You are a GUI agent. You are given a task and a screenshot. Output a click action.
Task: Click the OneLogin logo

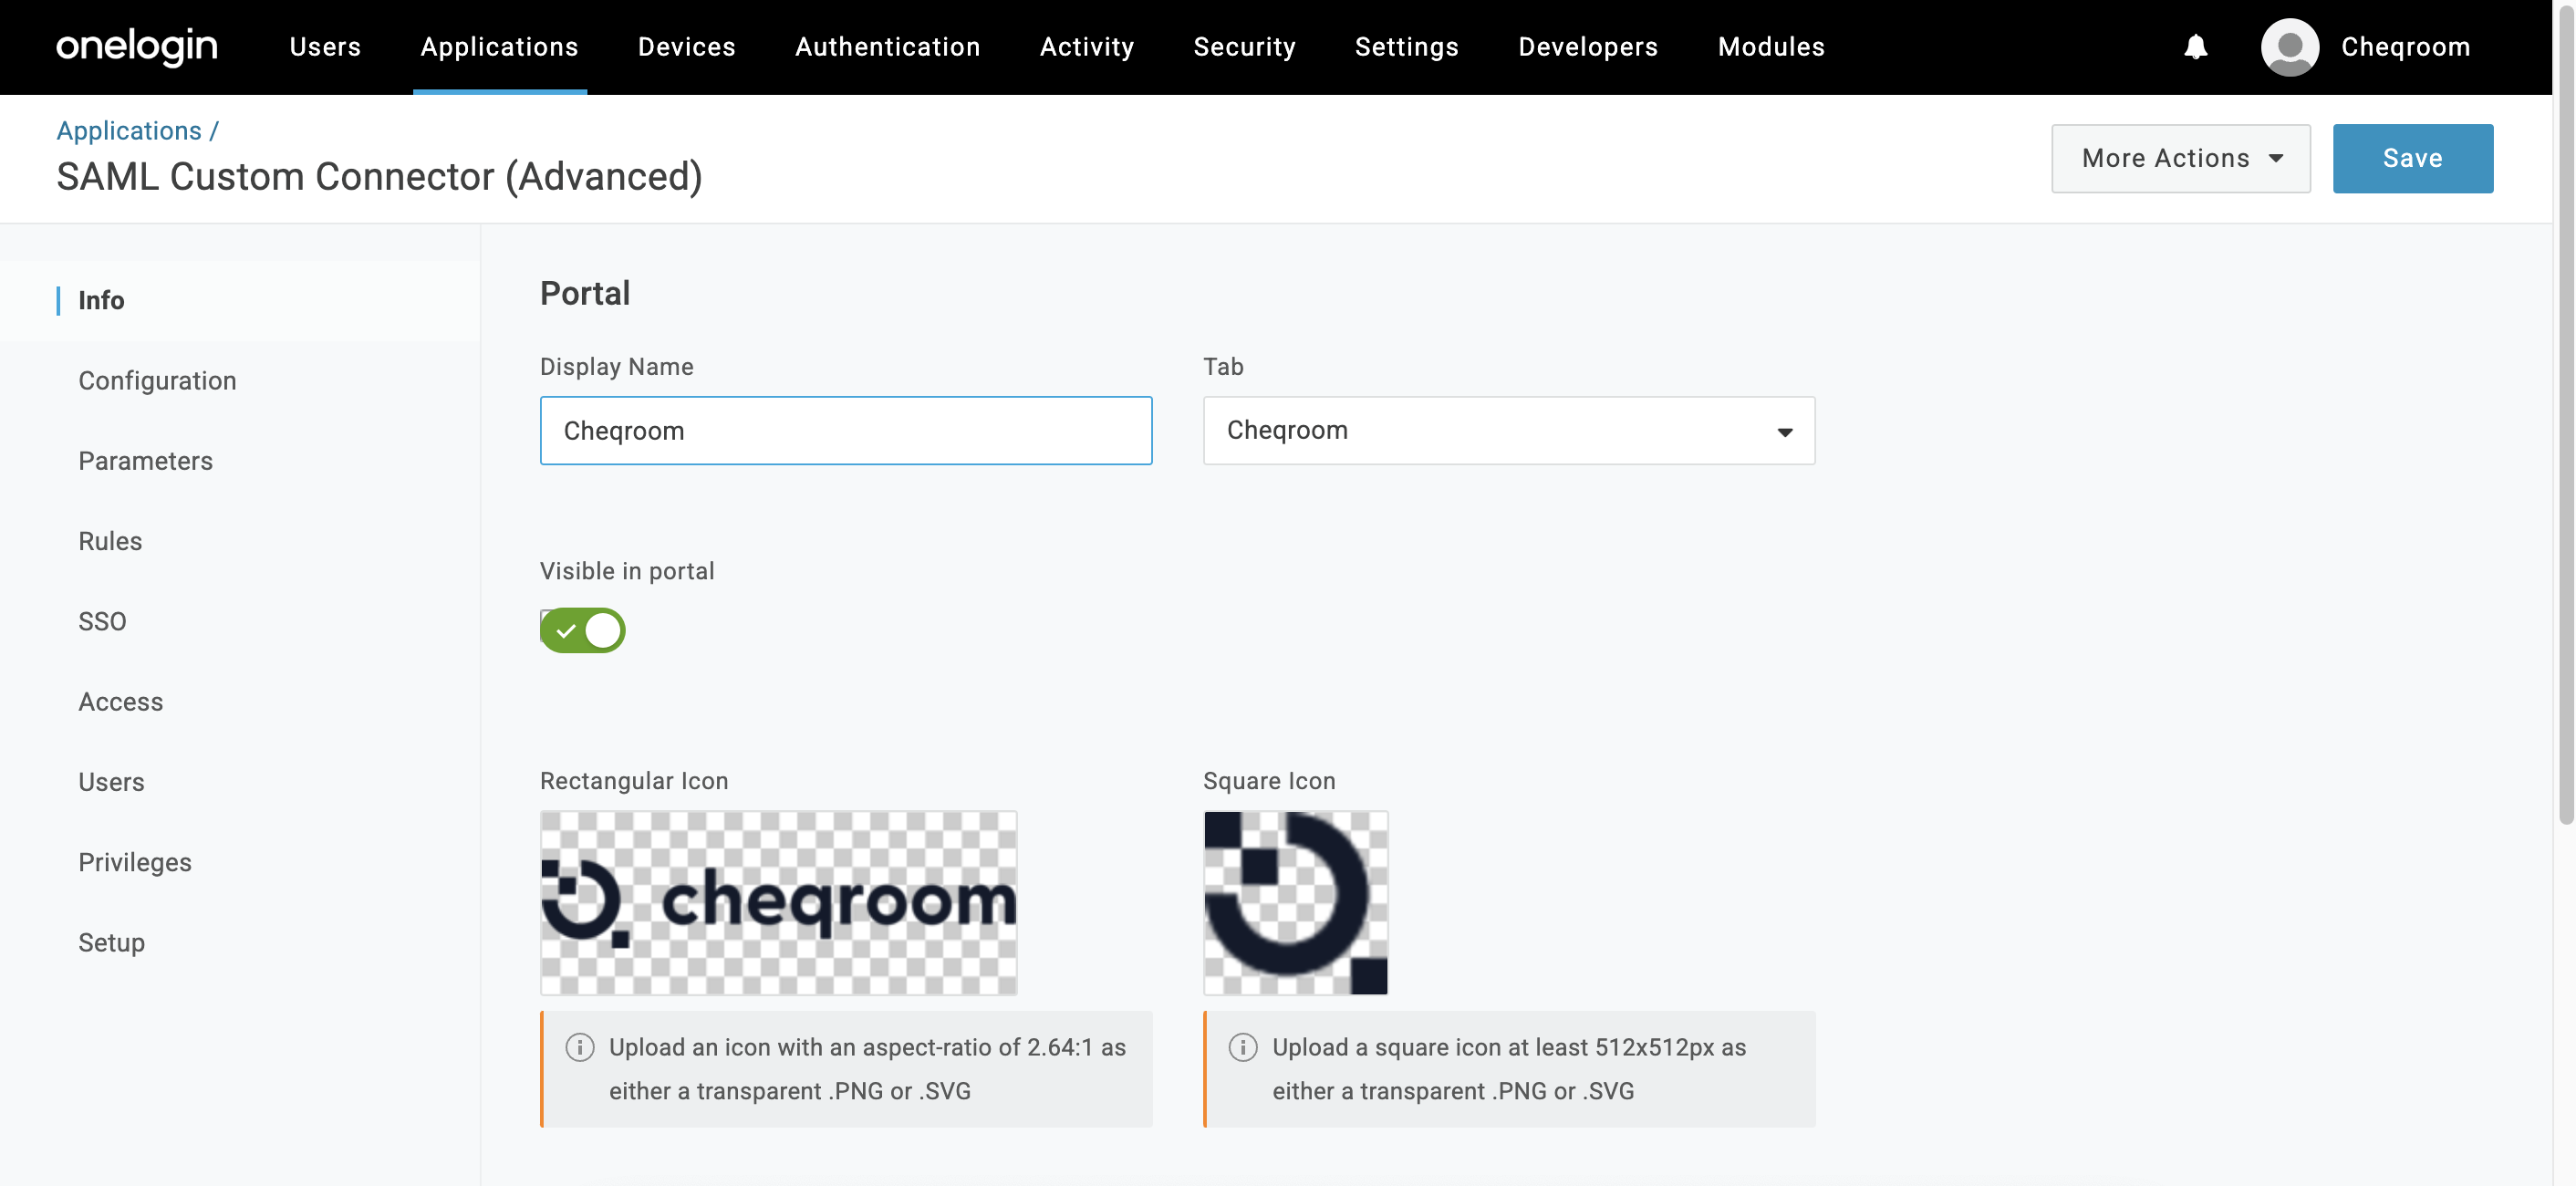pos(137,46)
